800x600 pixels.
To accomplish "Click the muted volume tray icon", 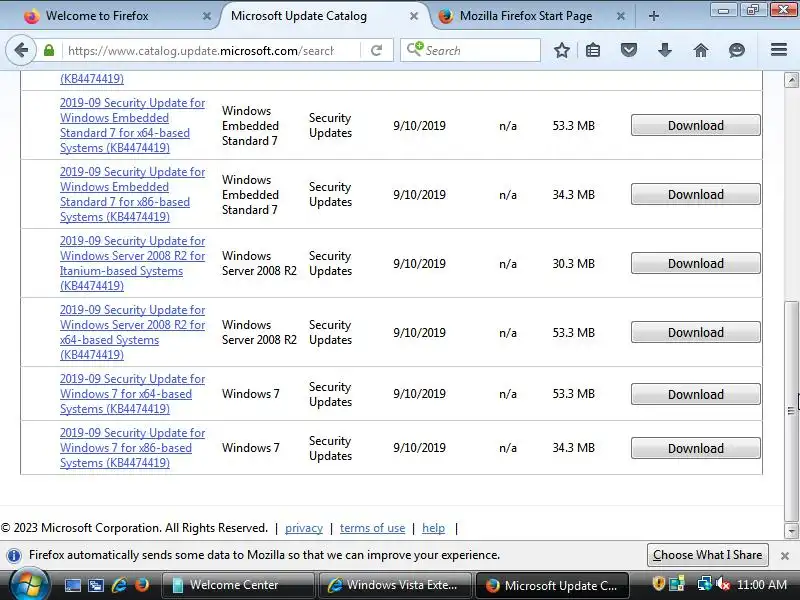I will click(722, 584).
